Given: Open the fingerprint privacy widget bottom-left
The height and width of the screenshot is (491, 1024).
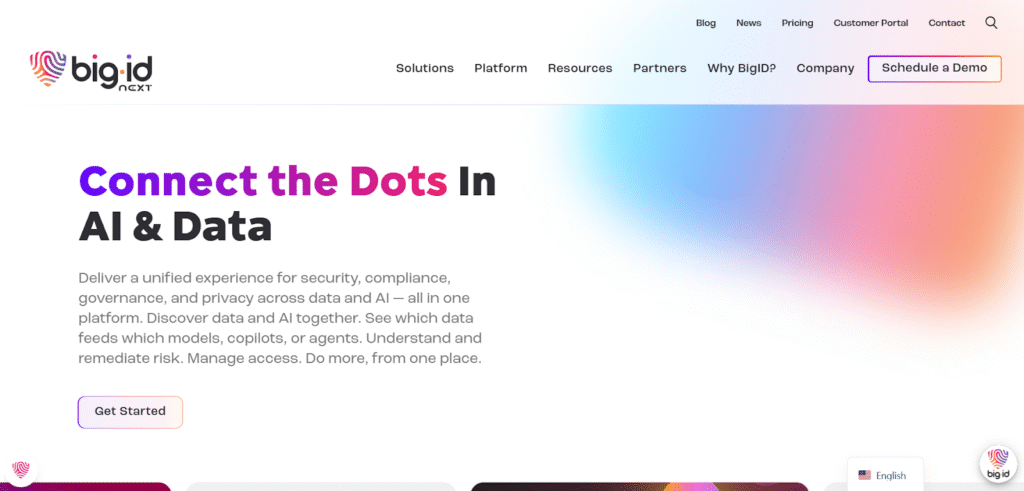Looking at the screenshot, I should (21, 469).
